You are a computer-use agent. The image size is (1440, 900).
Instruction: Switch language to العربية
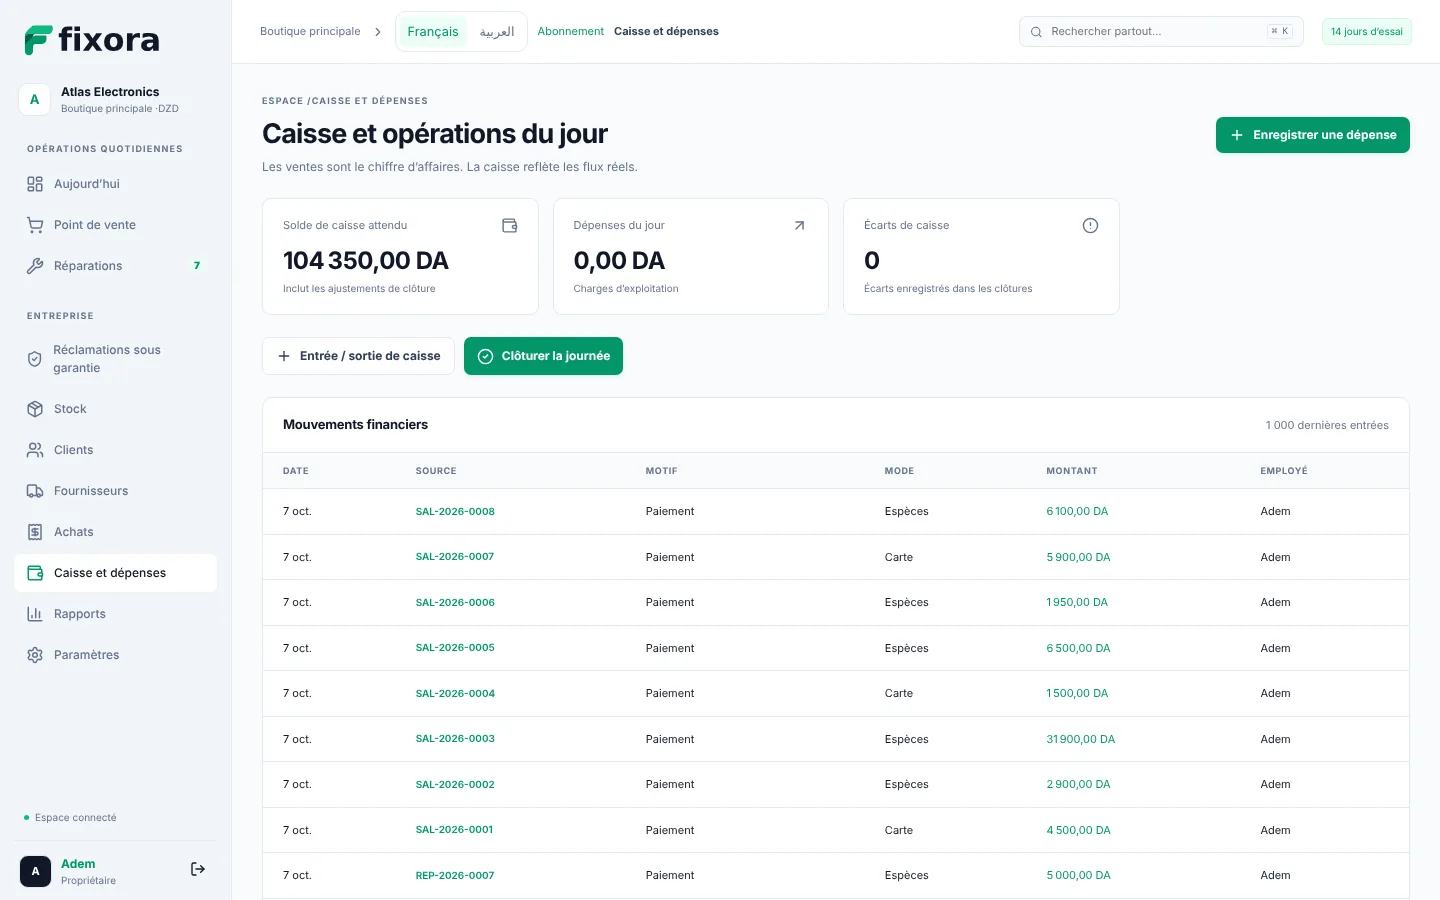pyautogui.click(x=497, y=32)
